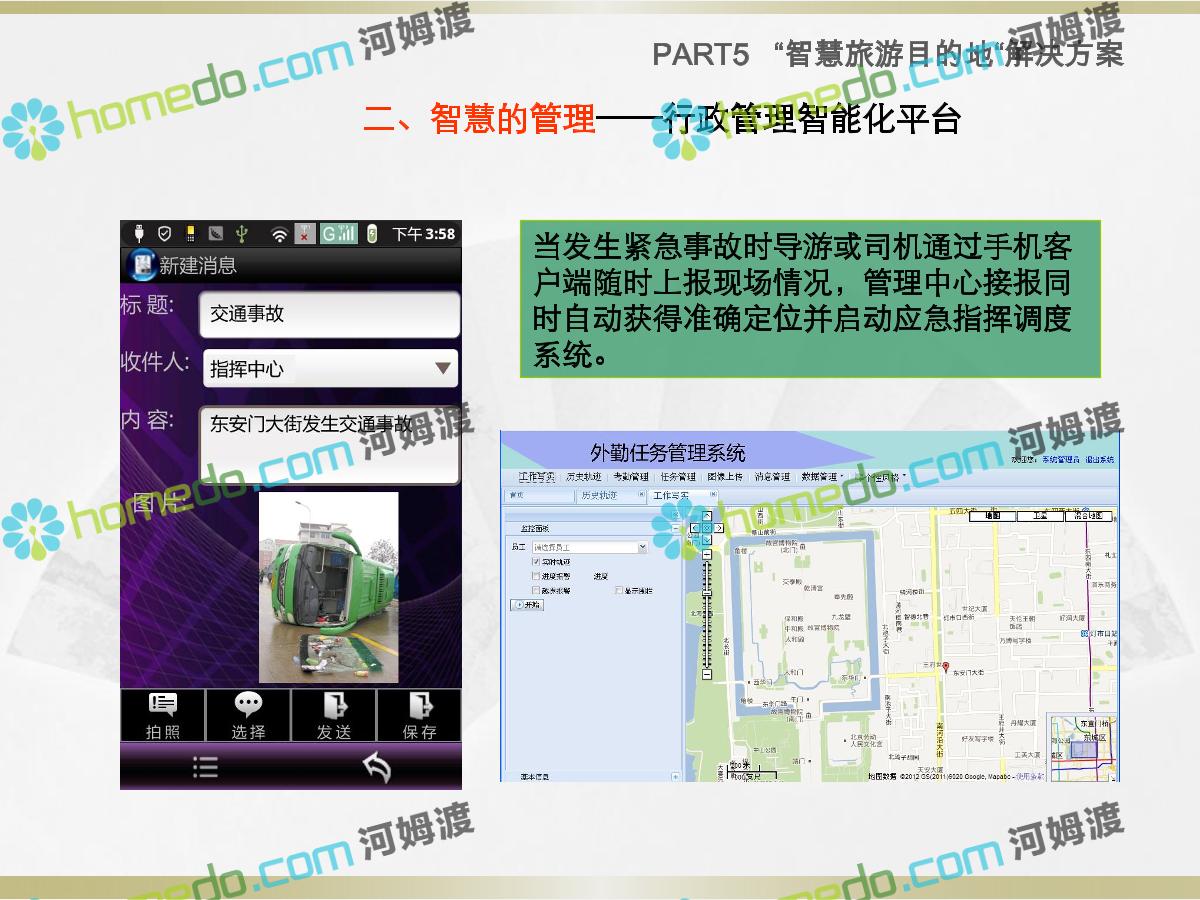Tap the 拍照 camera button
The height and width of the screenshot is (900, 1200).
click(162, 715)
